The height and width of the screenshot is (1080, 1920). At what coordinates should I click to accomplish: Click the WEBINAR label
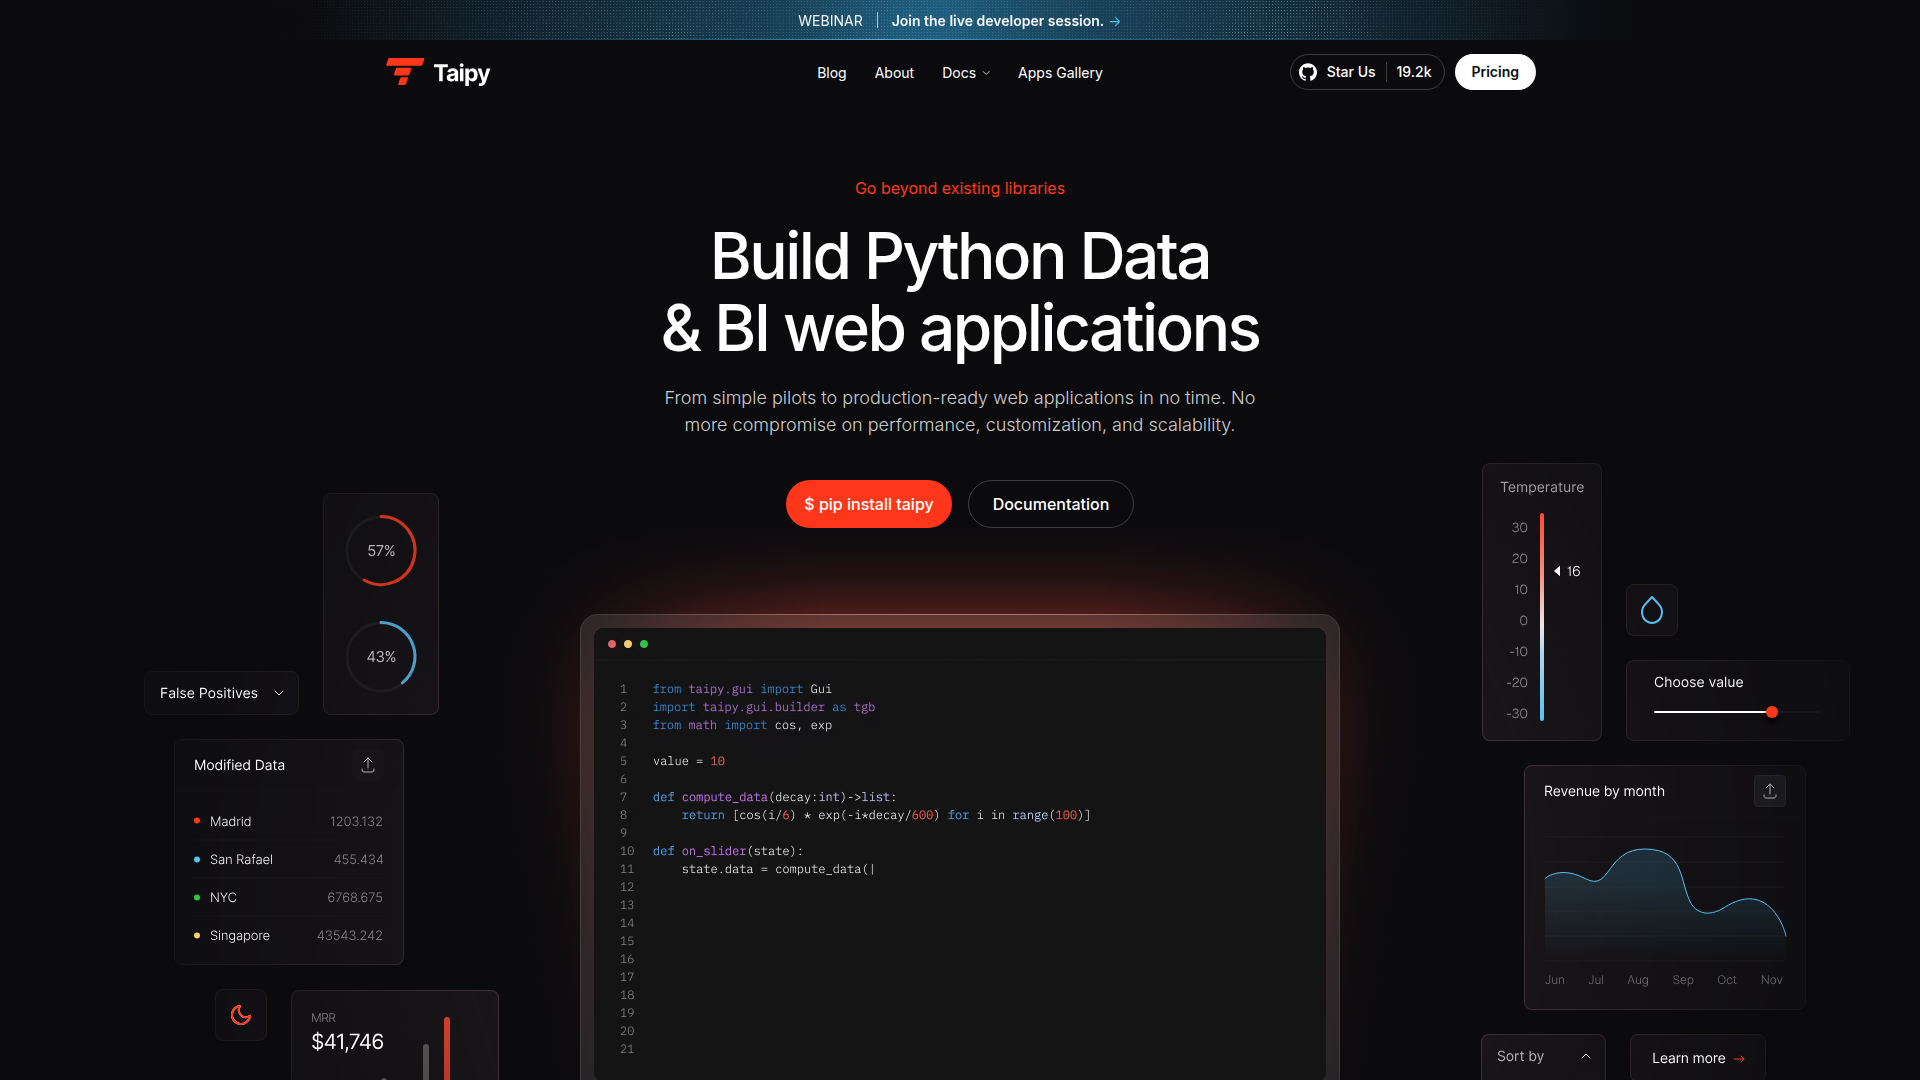(830, 21)
